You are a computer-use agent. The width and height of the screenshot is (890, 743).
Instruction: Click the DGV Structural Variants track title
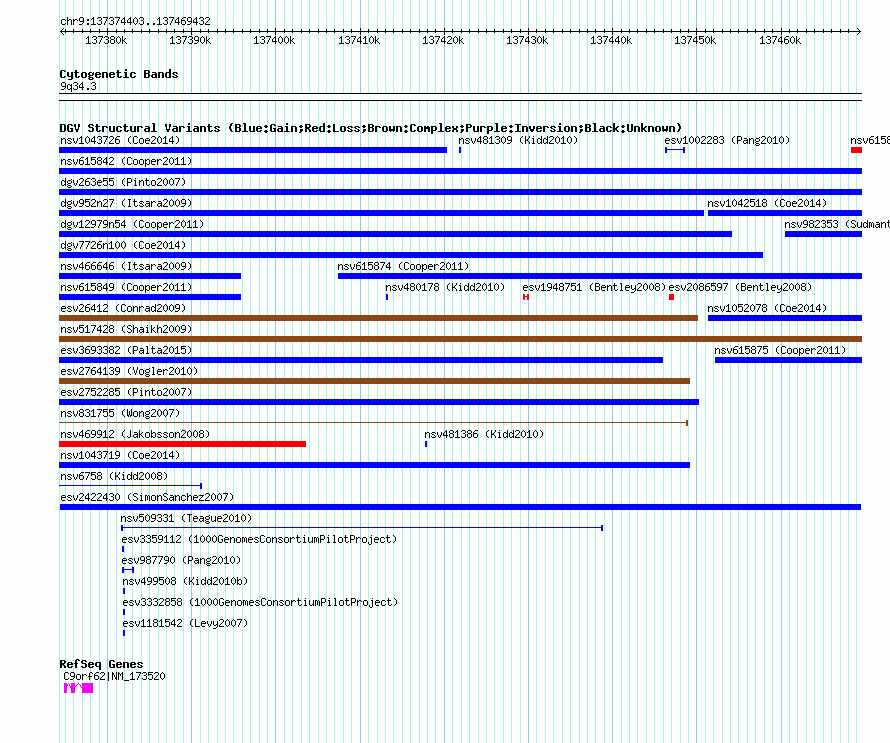[x=371, y=128]
